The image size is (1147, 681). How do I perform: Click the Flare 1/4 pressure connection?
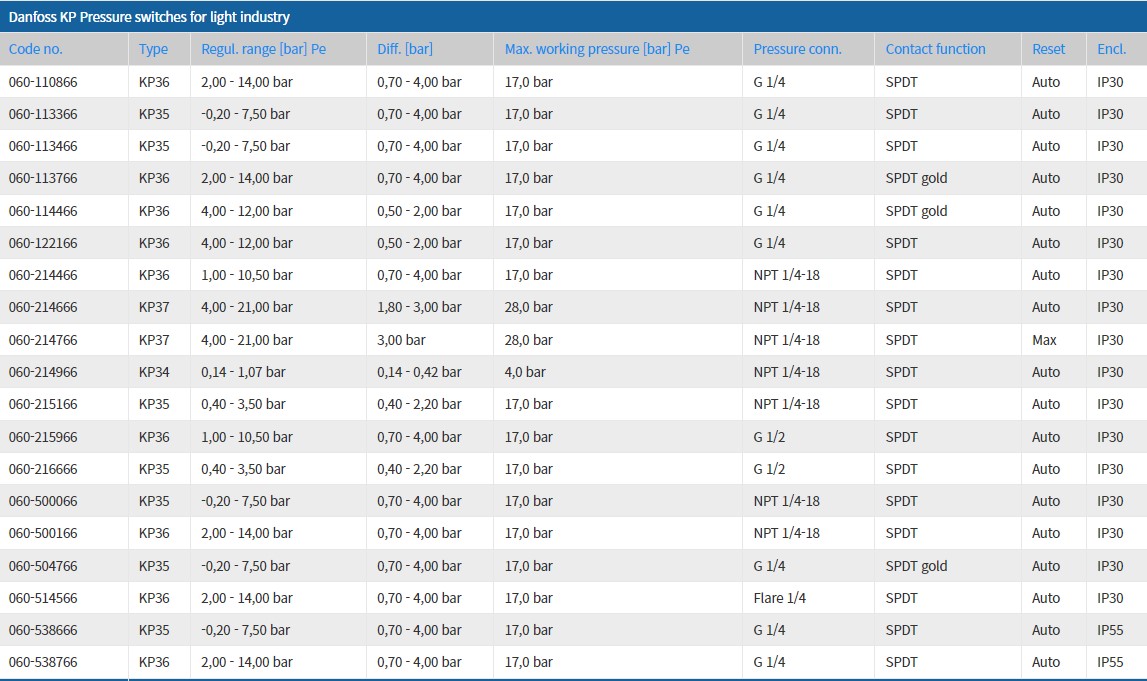click(x=780, y=598)
